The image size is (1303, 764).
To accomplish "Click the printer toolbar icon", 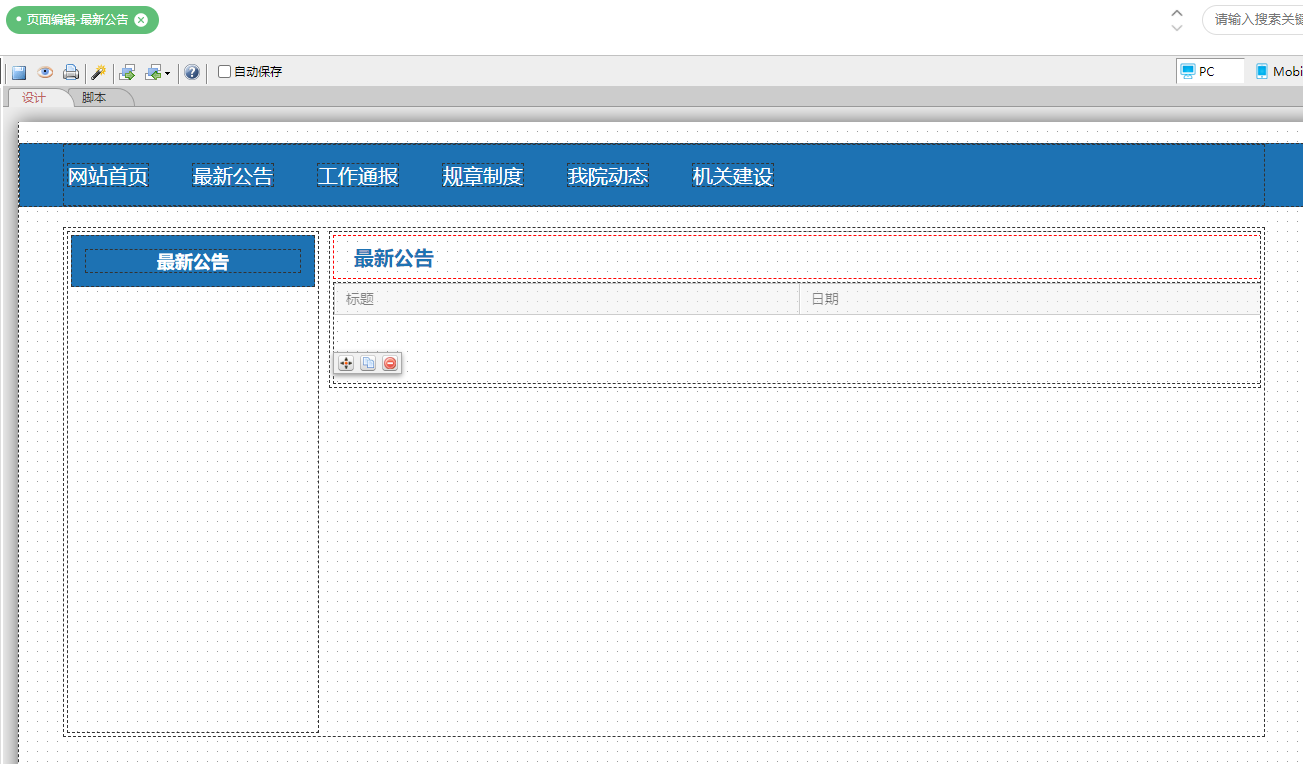I will 71,72.
